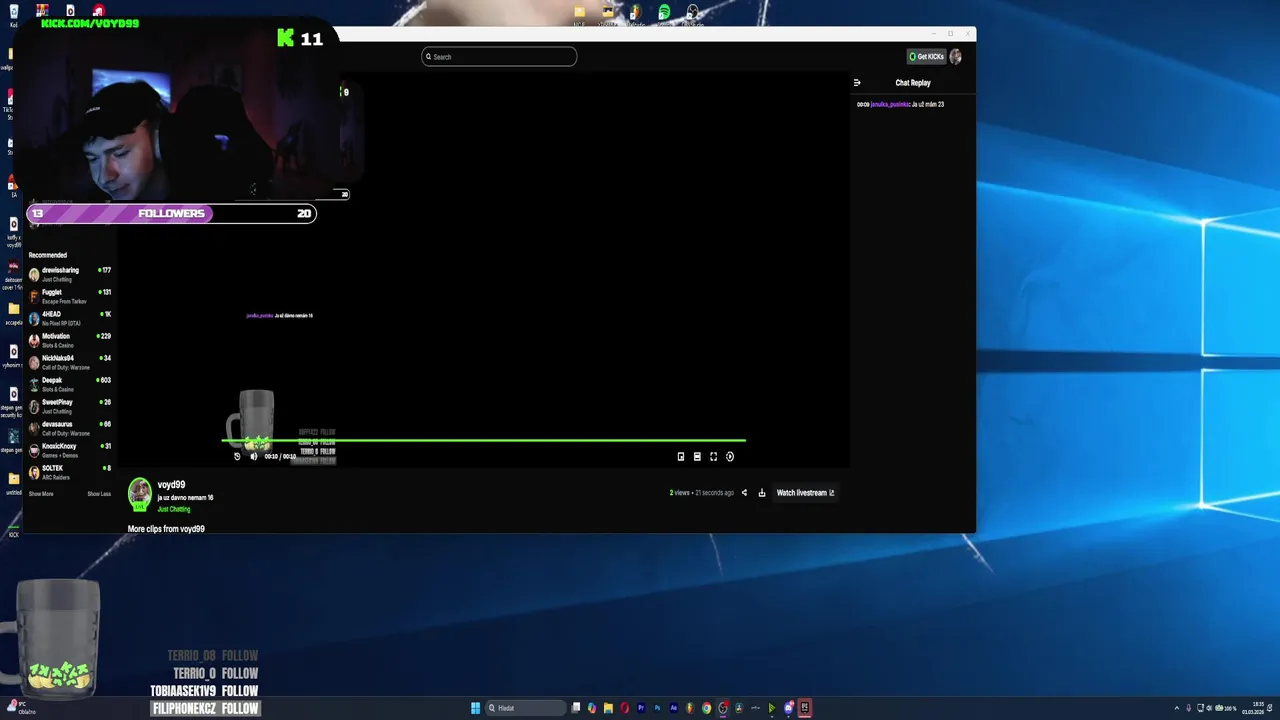Open File Explorer from the taskbar
This screenshot has width=1280, height=720.
pyautogui.click(x=608, y=708)
